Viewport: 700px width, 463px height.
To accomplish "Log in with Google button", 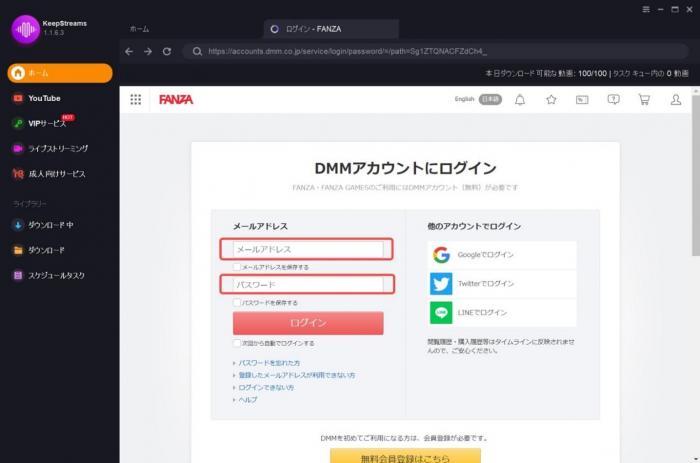I will [502, 255].
